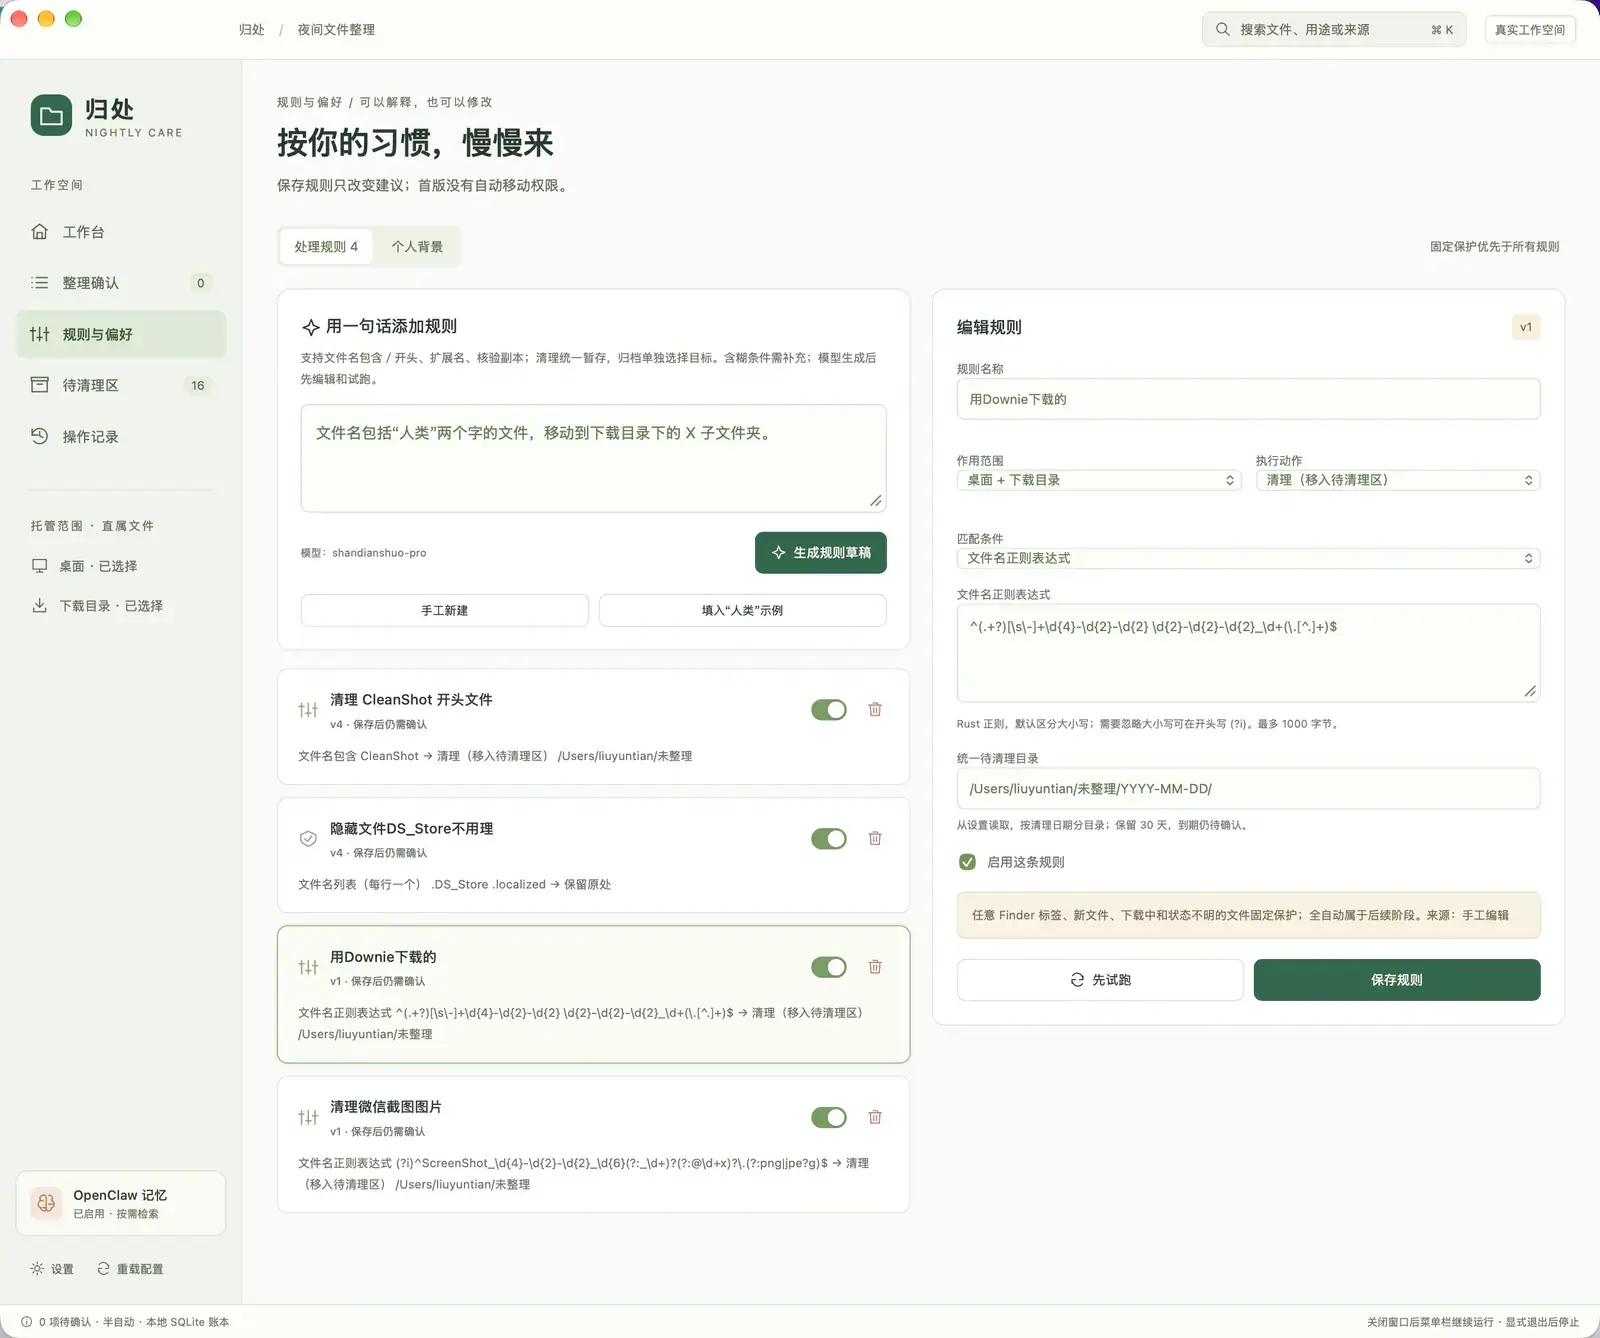Click sliders icon of 清理微信截图图片 rule
Viewport: 1600px width, 1338px height.
tap(308, 1118)
